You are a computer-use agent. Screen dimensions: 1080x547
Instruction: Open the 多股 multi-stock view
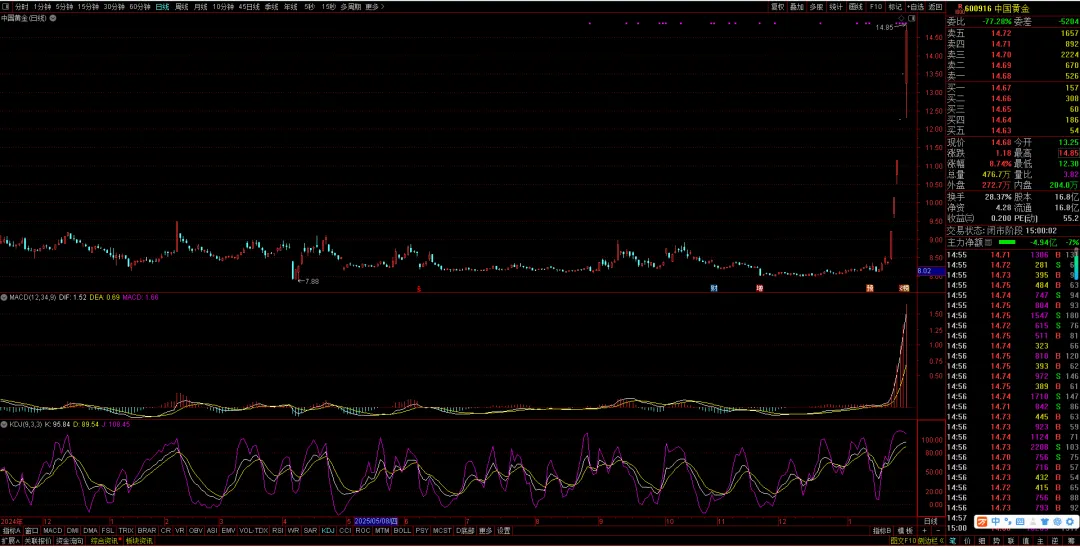pos(816,7)
